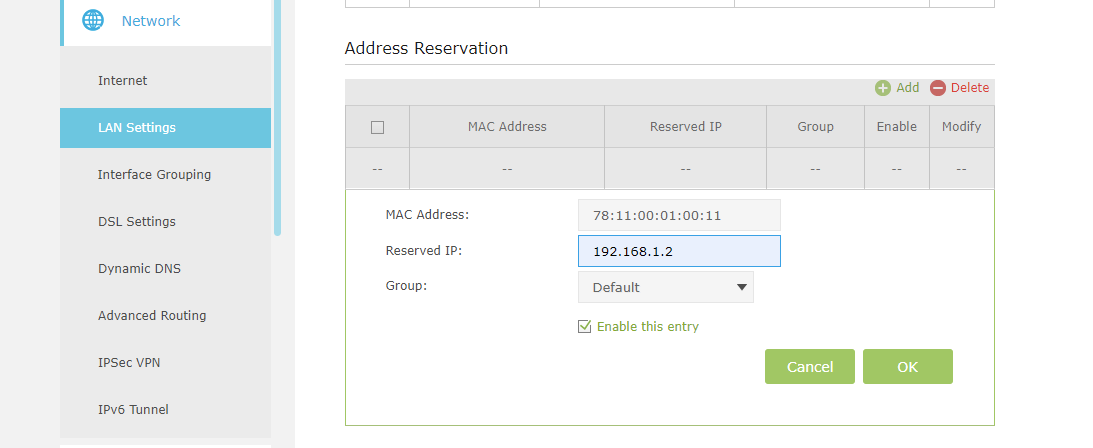Tick the select-all checkbox in table header
The width and height of the screenshot is (1093, 448).
point(377,128)
